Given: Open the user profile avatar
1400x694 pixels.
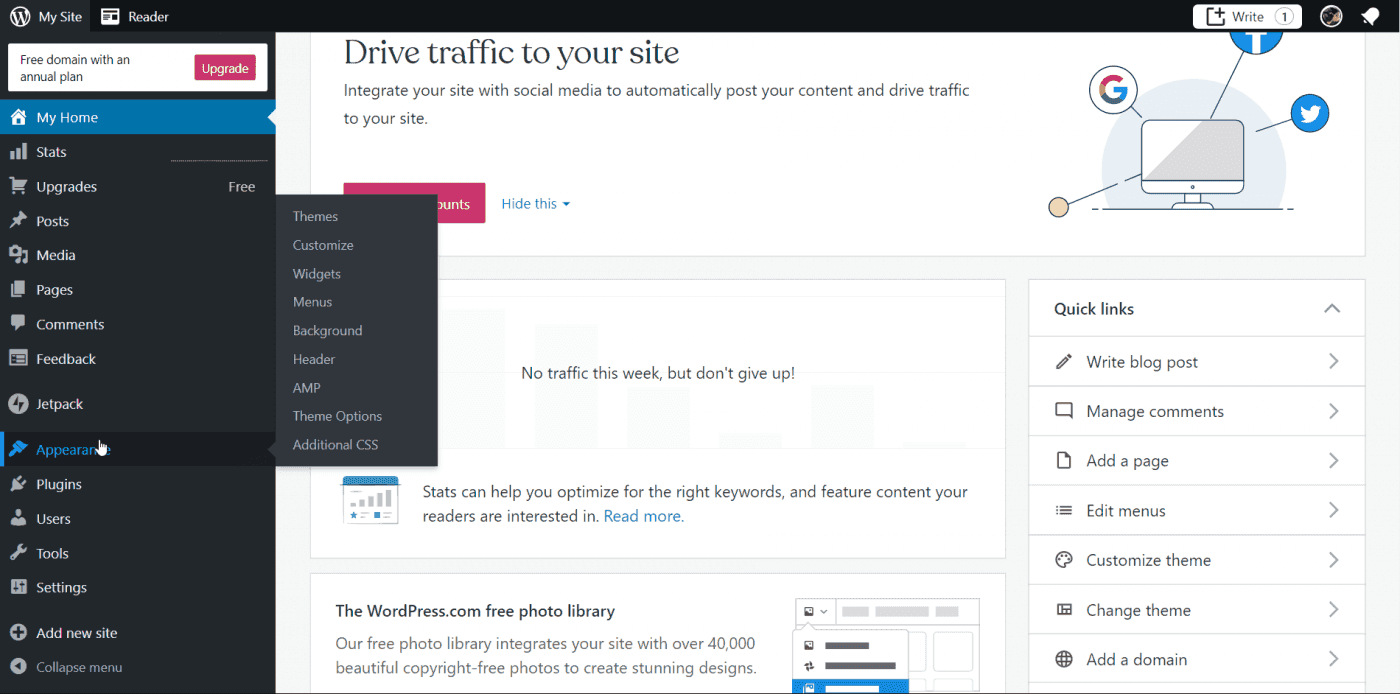Looking at the screenshot, I should pos(1331,16).
